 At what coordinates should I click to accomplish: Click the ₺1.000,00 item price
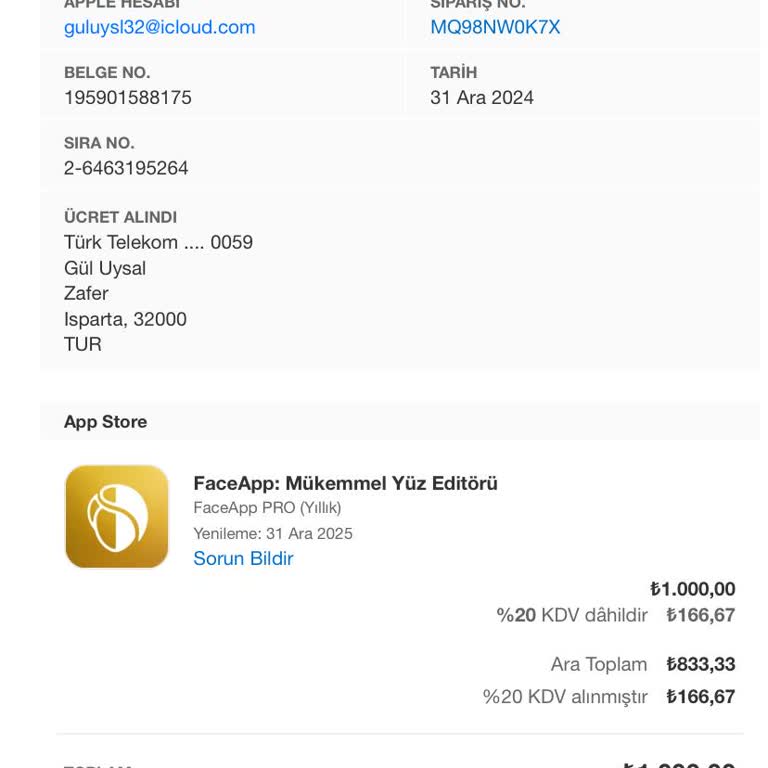tap(692, 589)
